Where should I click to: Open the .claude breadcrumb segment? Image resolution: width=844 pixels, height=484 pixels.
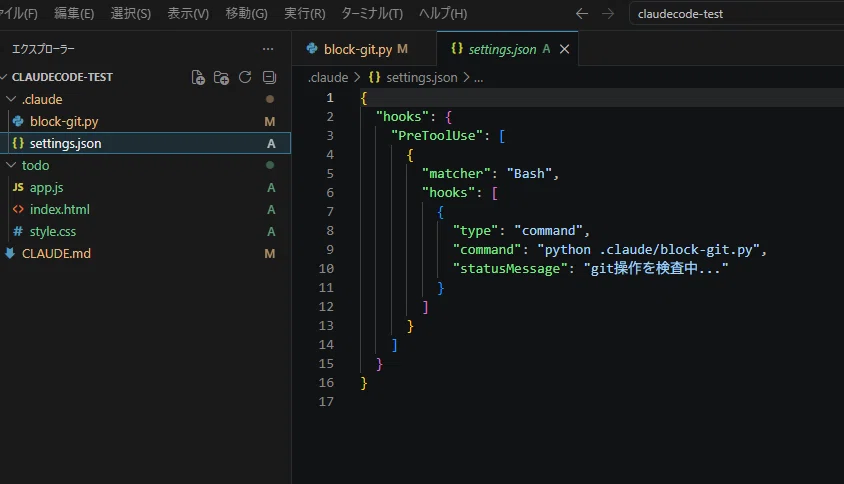point(328,78)
